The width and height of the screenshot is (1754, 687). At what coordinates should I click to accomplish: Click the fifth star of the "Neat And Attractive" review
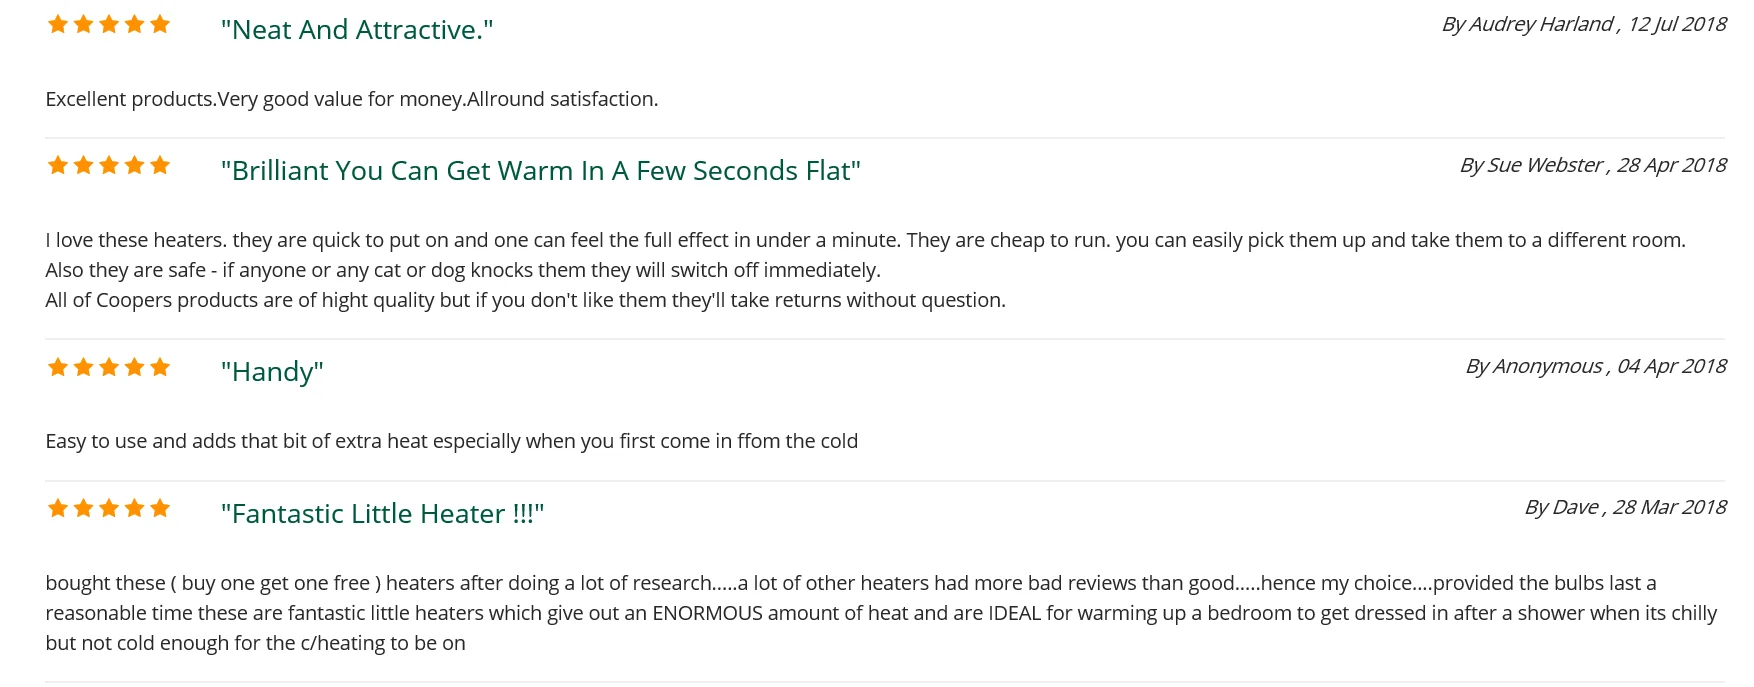tap(160, 25)
